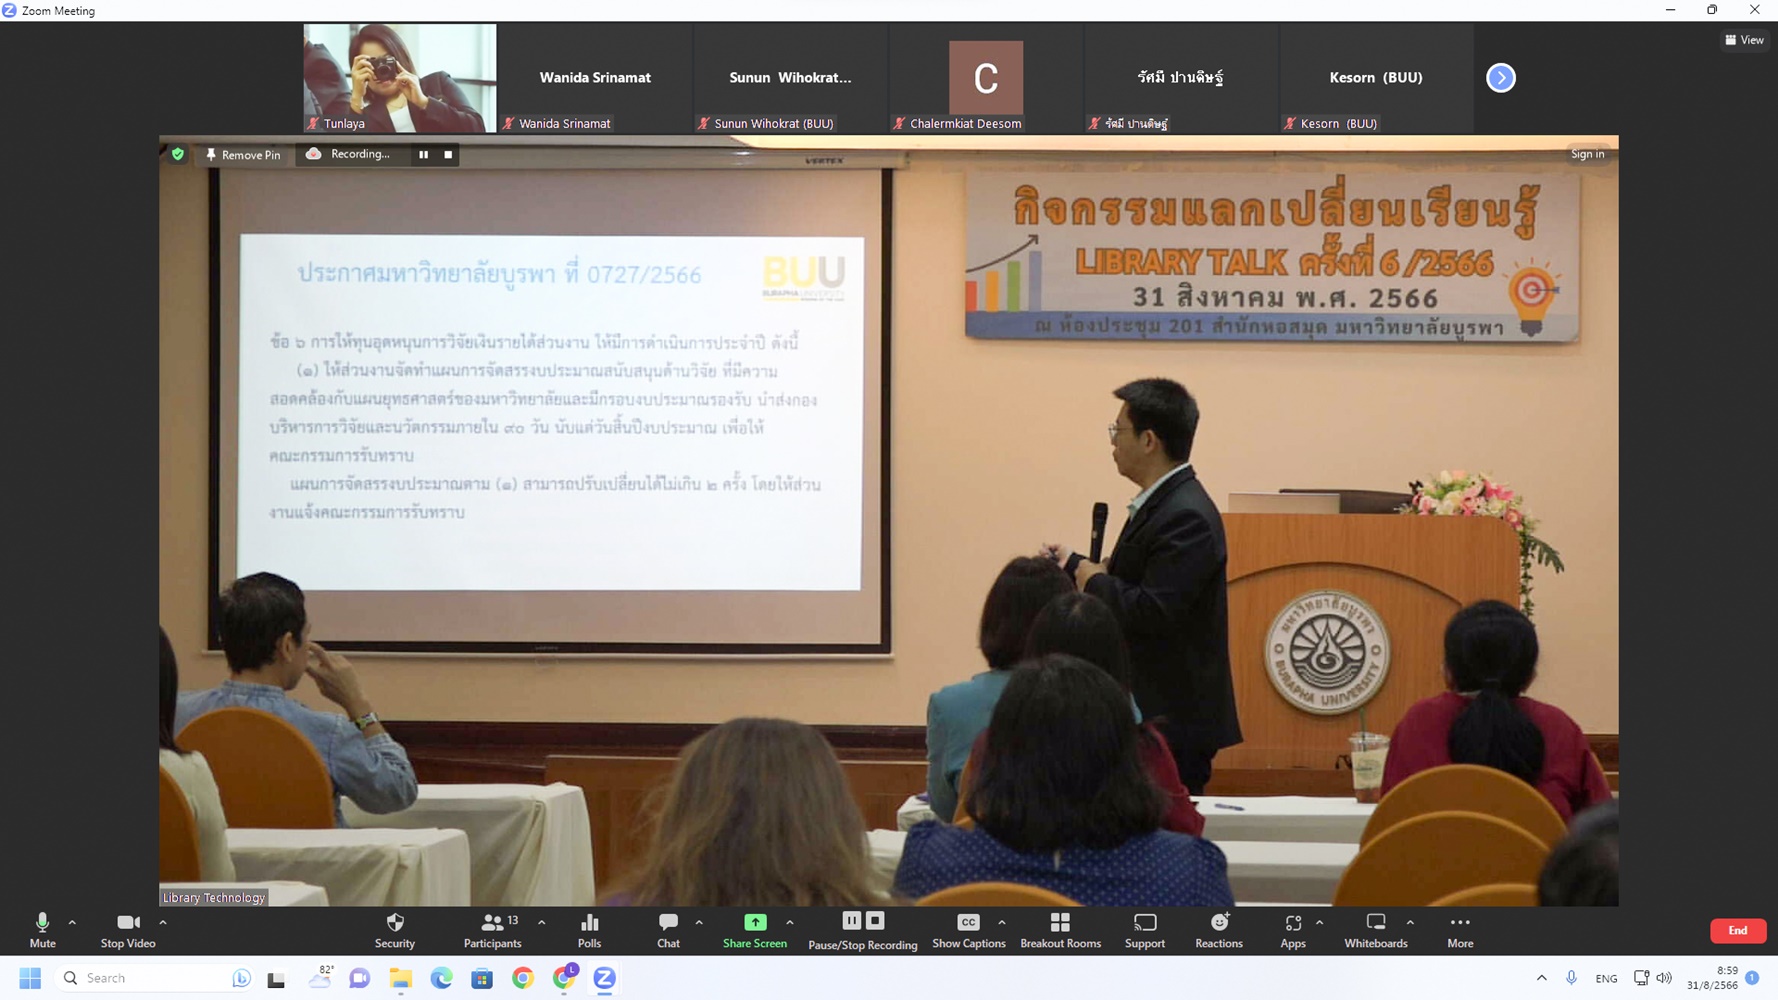The width and height of the screenshot is (1778, 1000).
Task: Pause the recording in the indicator bar
Action: [x=424, y=155]
